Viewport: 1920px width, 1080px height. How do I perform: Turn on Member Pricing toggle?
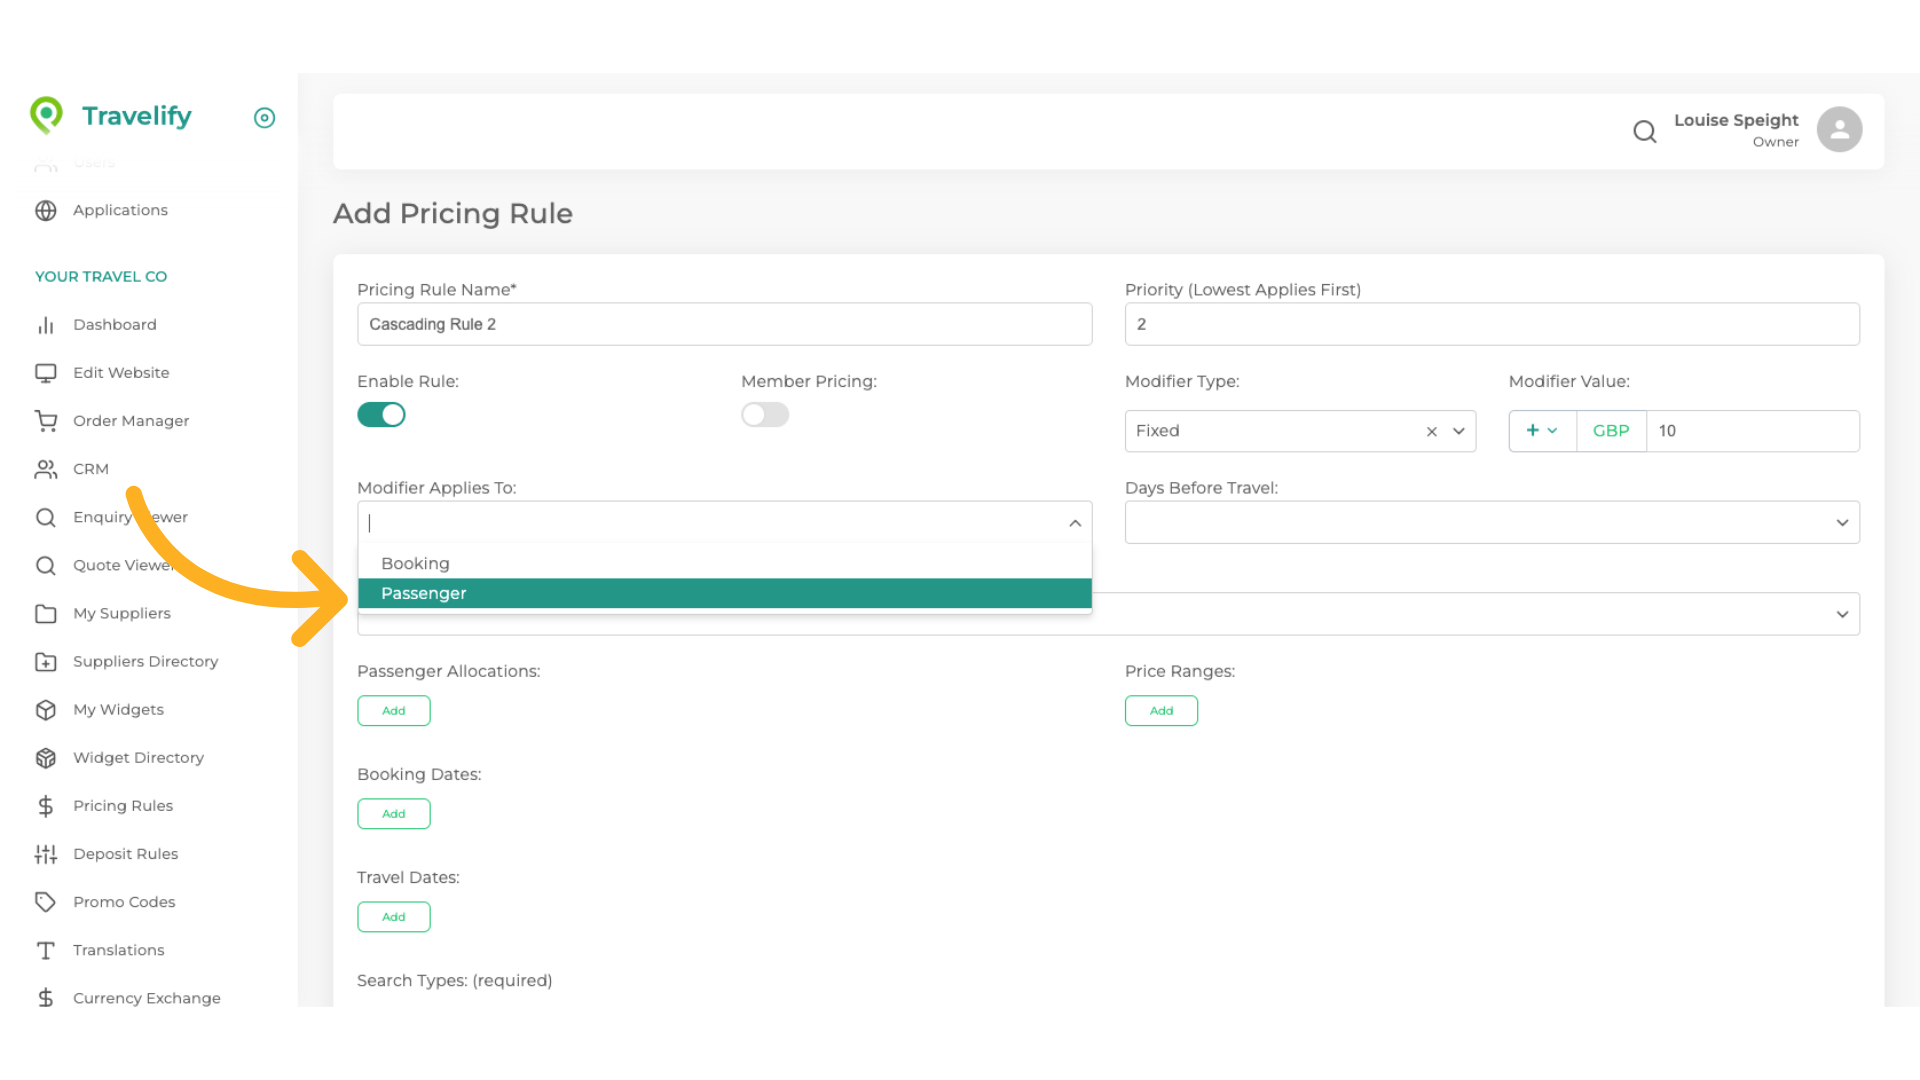[x=765, y=415]
